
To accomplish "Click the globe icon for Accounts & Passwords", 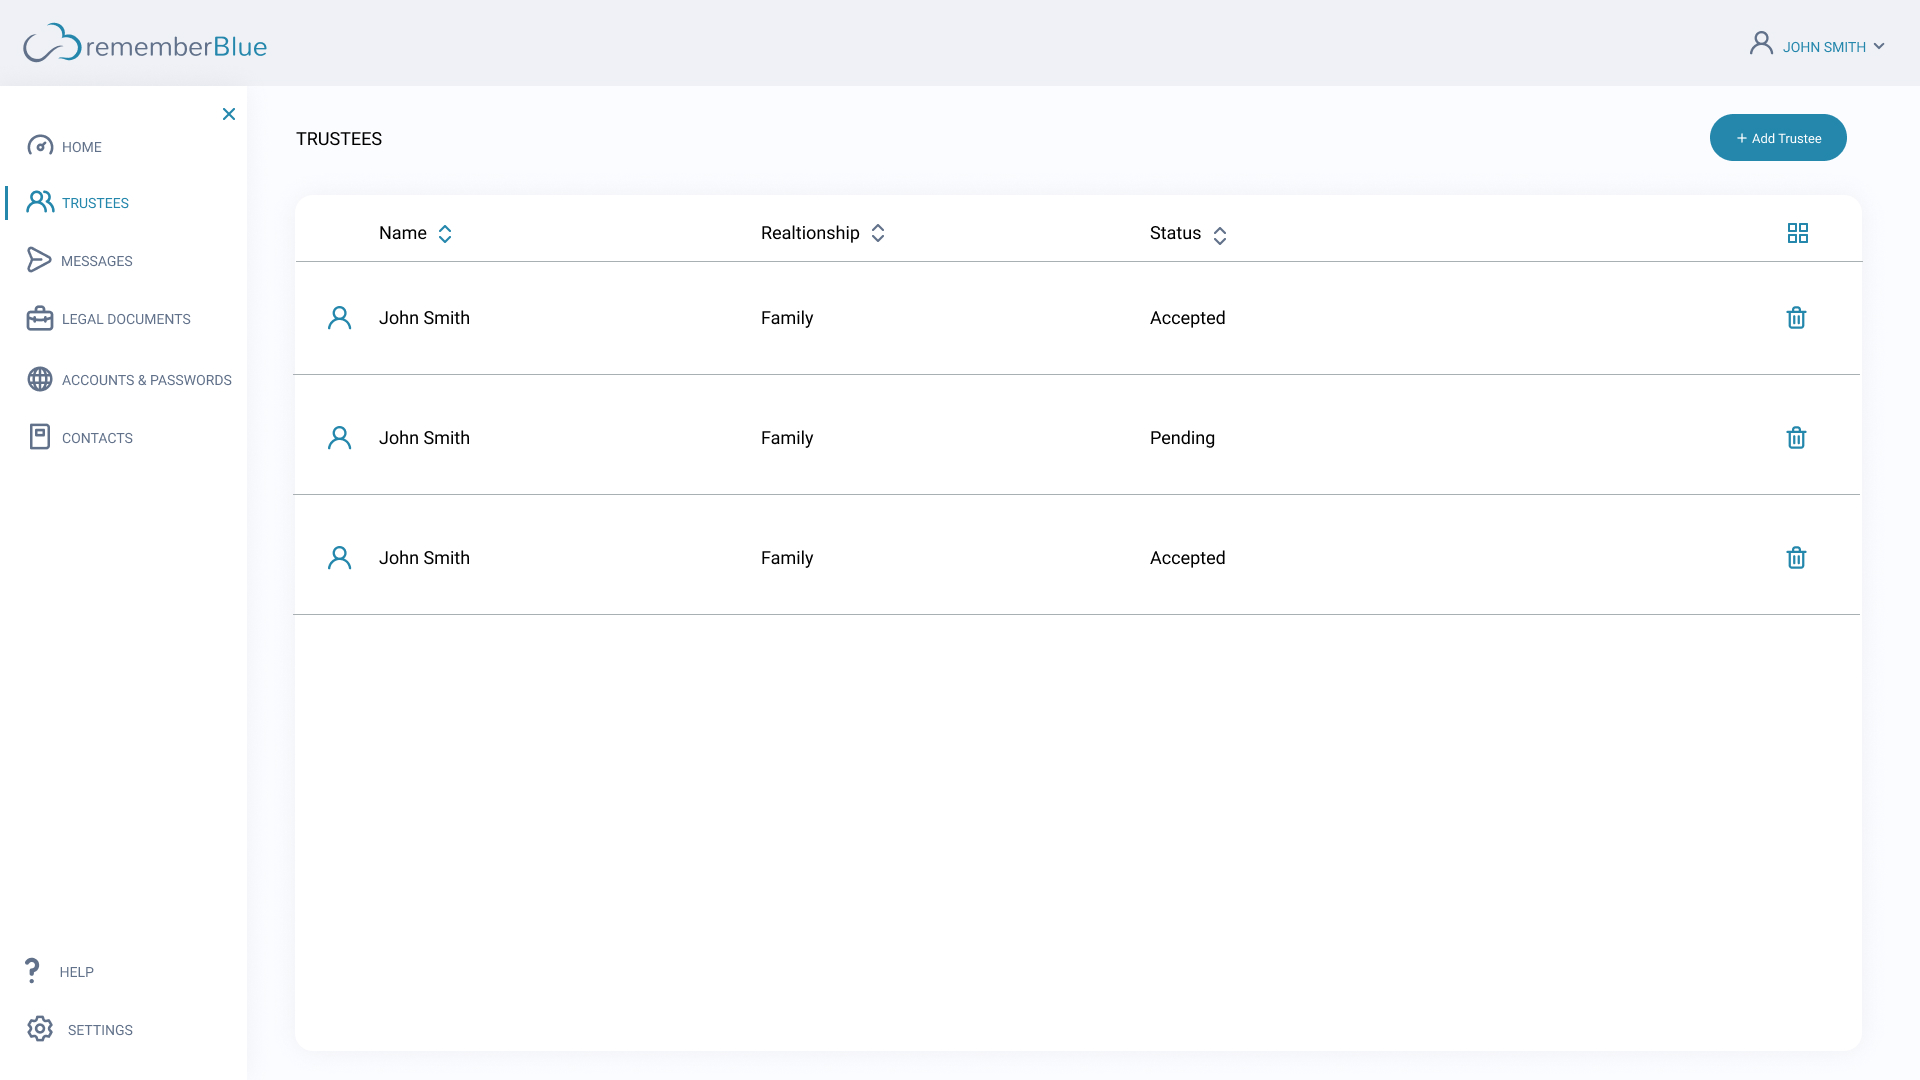I will click(40, 379).
